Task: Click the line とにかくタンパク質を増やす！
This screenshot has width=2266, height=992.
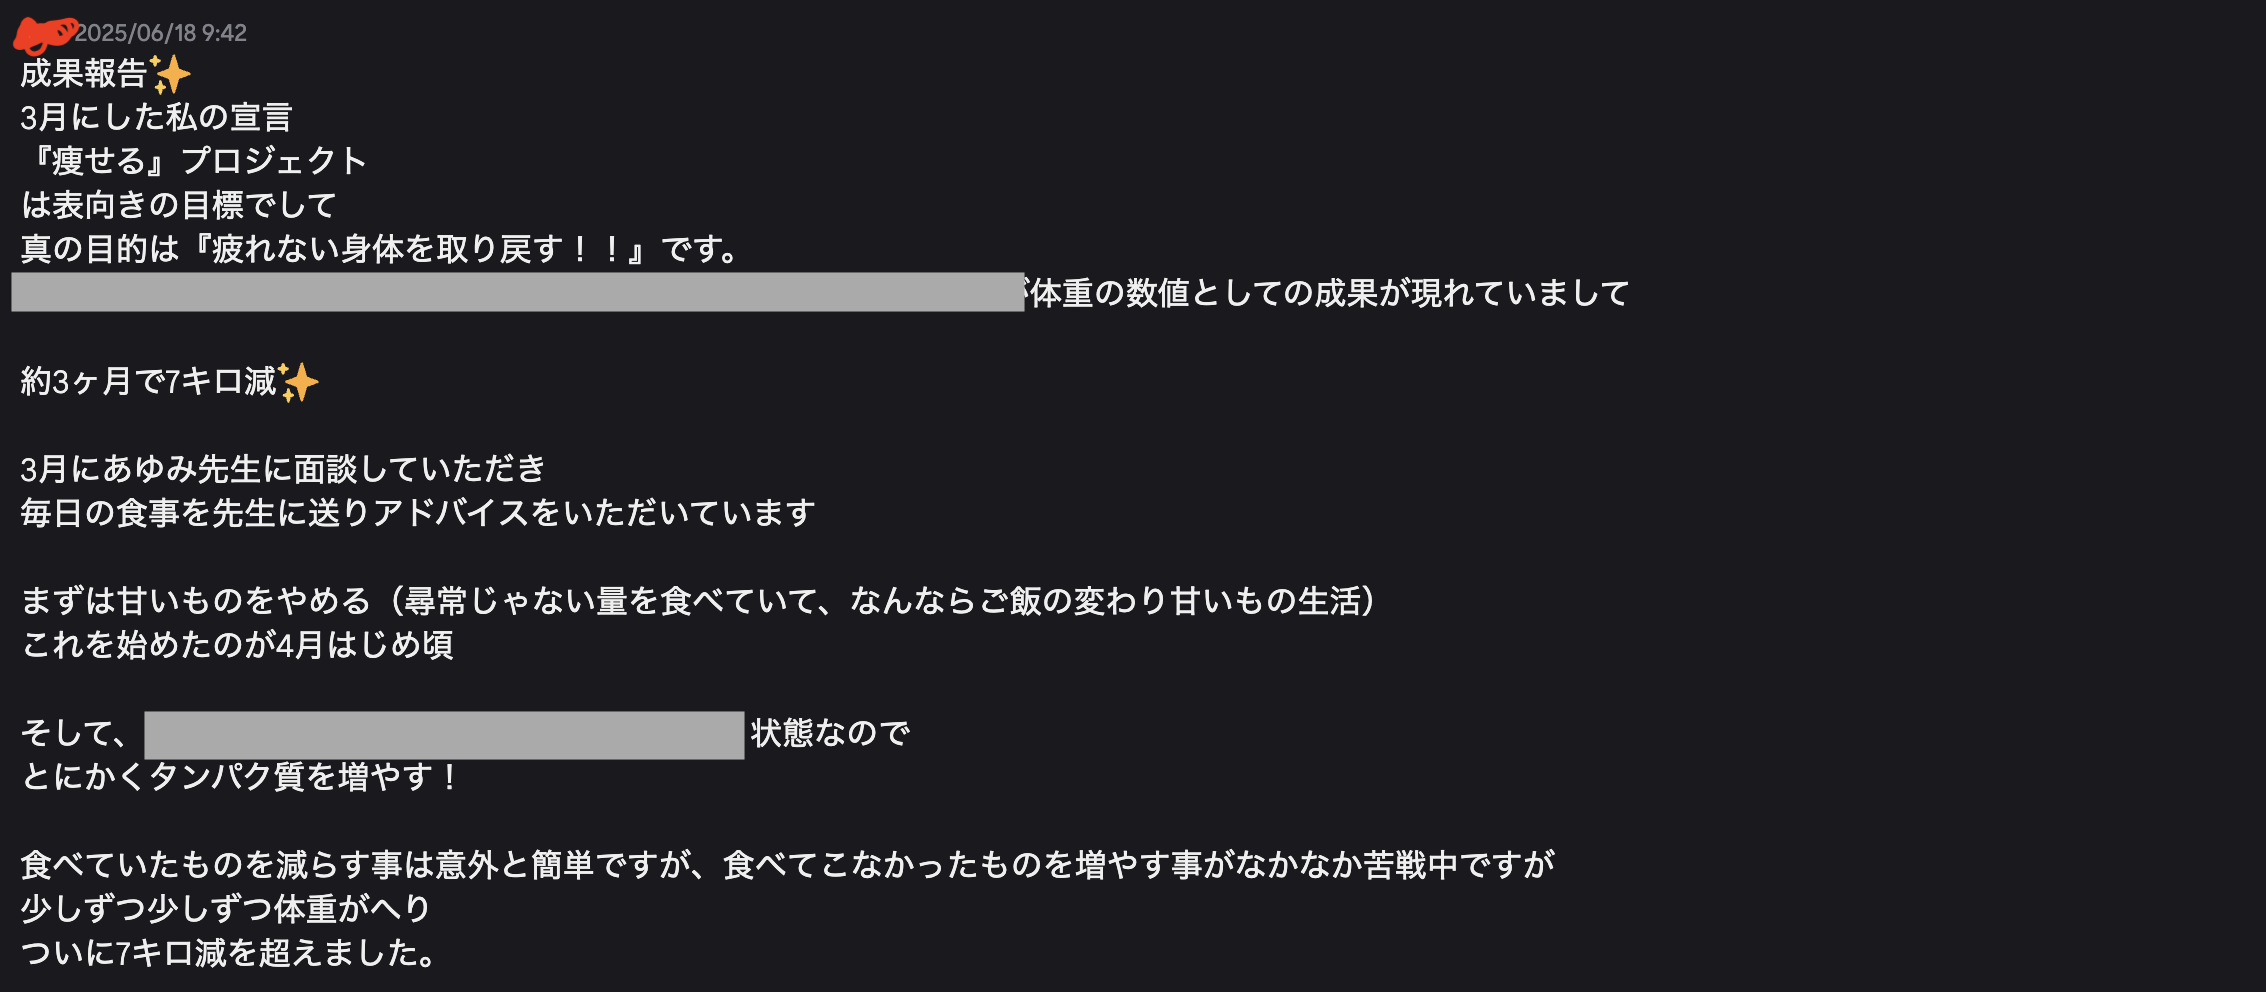Action: [x=241, y=777]
